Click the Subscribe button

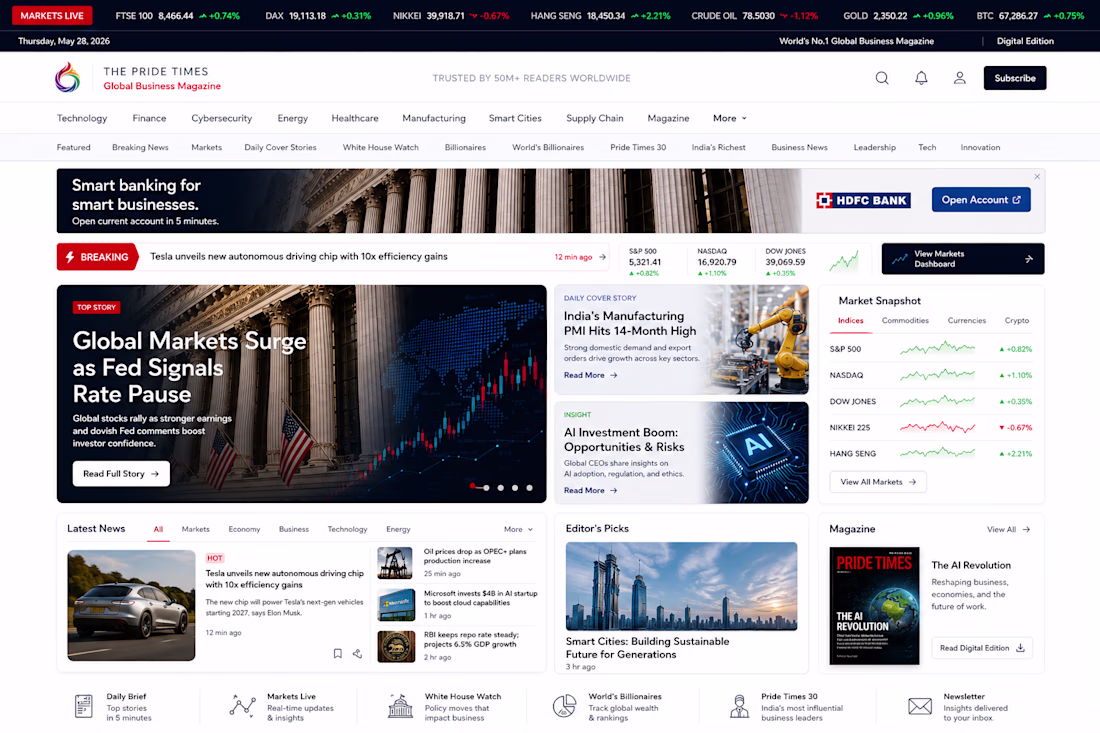1014,78
